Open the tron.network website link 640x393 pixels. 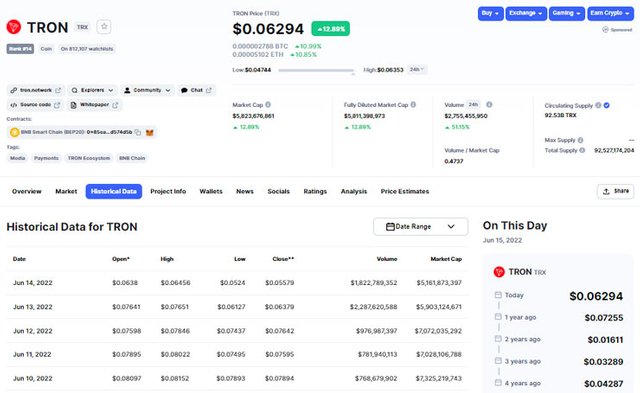pyautogui.click(x=36, y=90)
